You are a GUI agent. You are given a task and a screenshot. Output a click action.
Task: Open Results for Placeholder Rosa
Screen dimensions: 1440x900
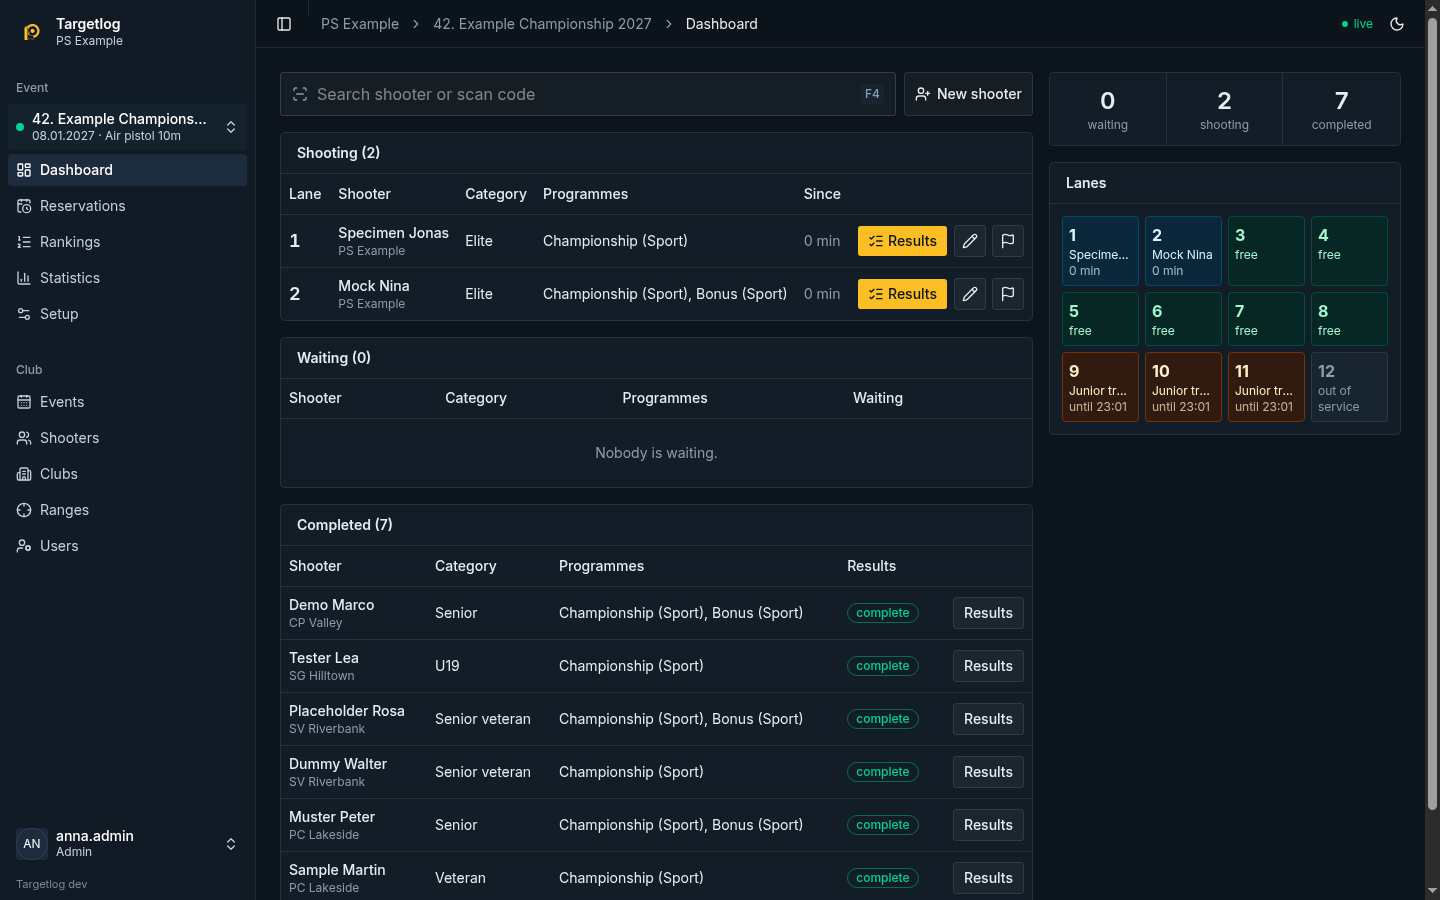988,719
